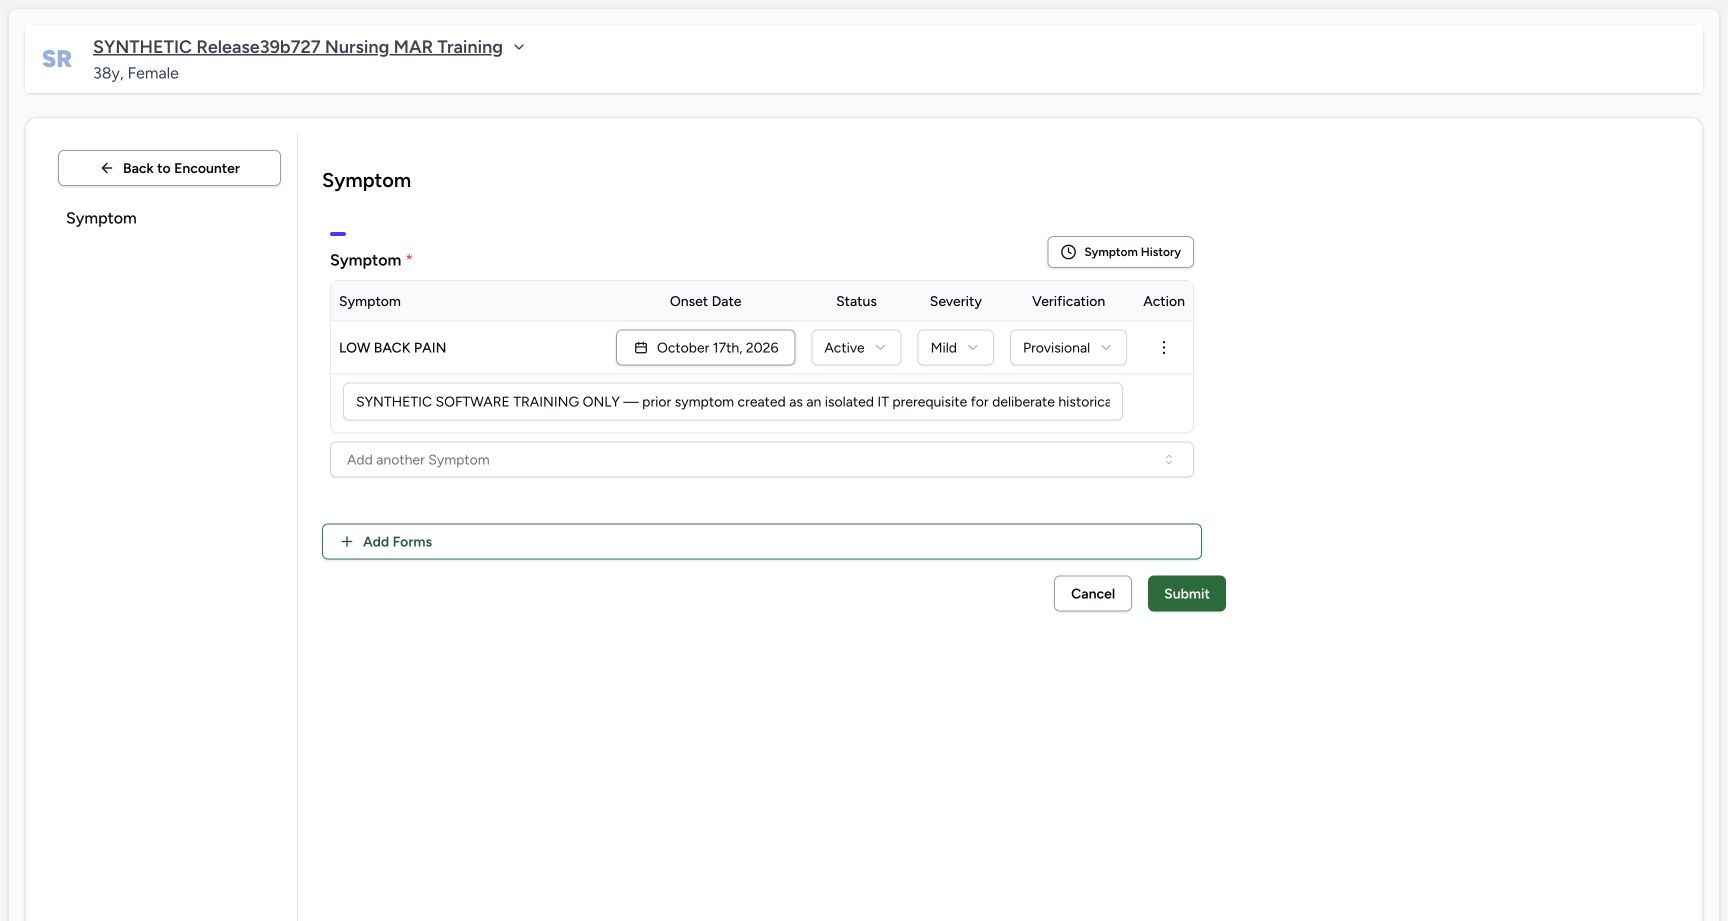Viewport: 1728px width, 921px height.
Task: Select Symptom in the left sidebar
Action: click(101, 218)
